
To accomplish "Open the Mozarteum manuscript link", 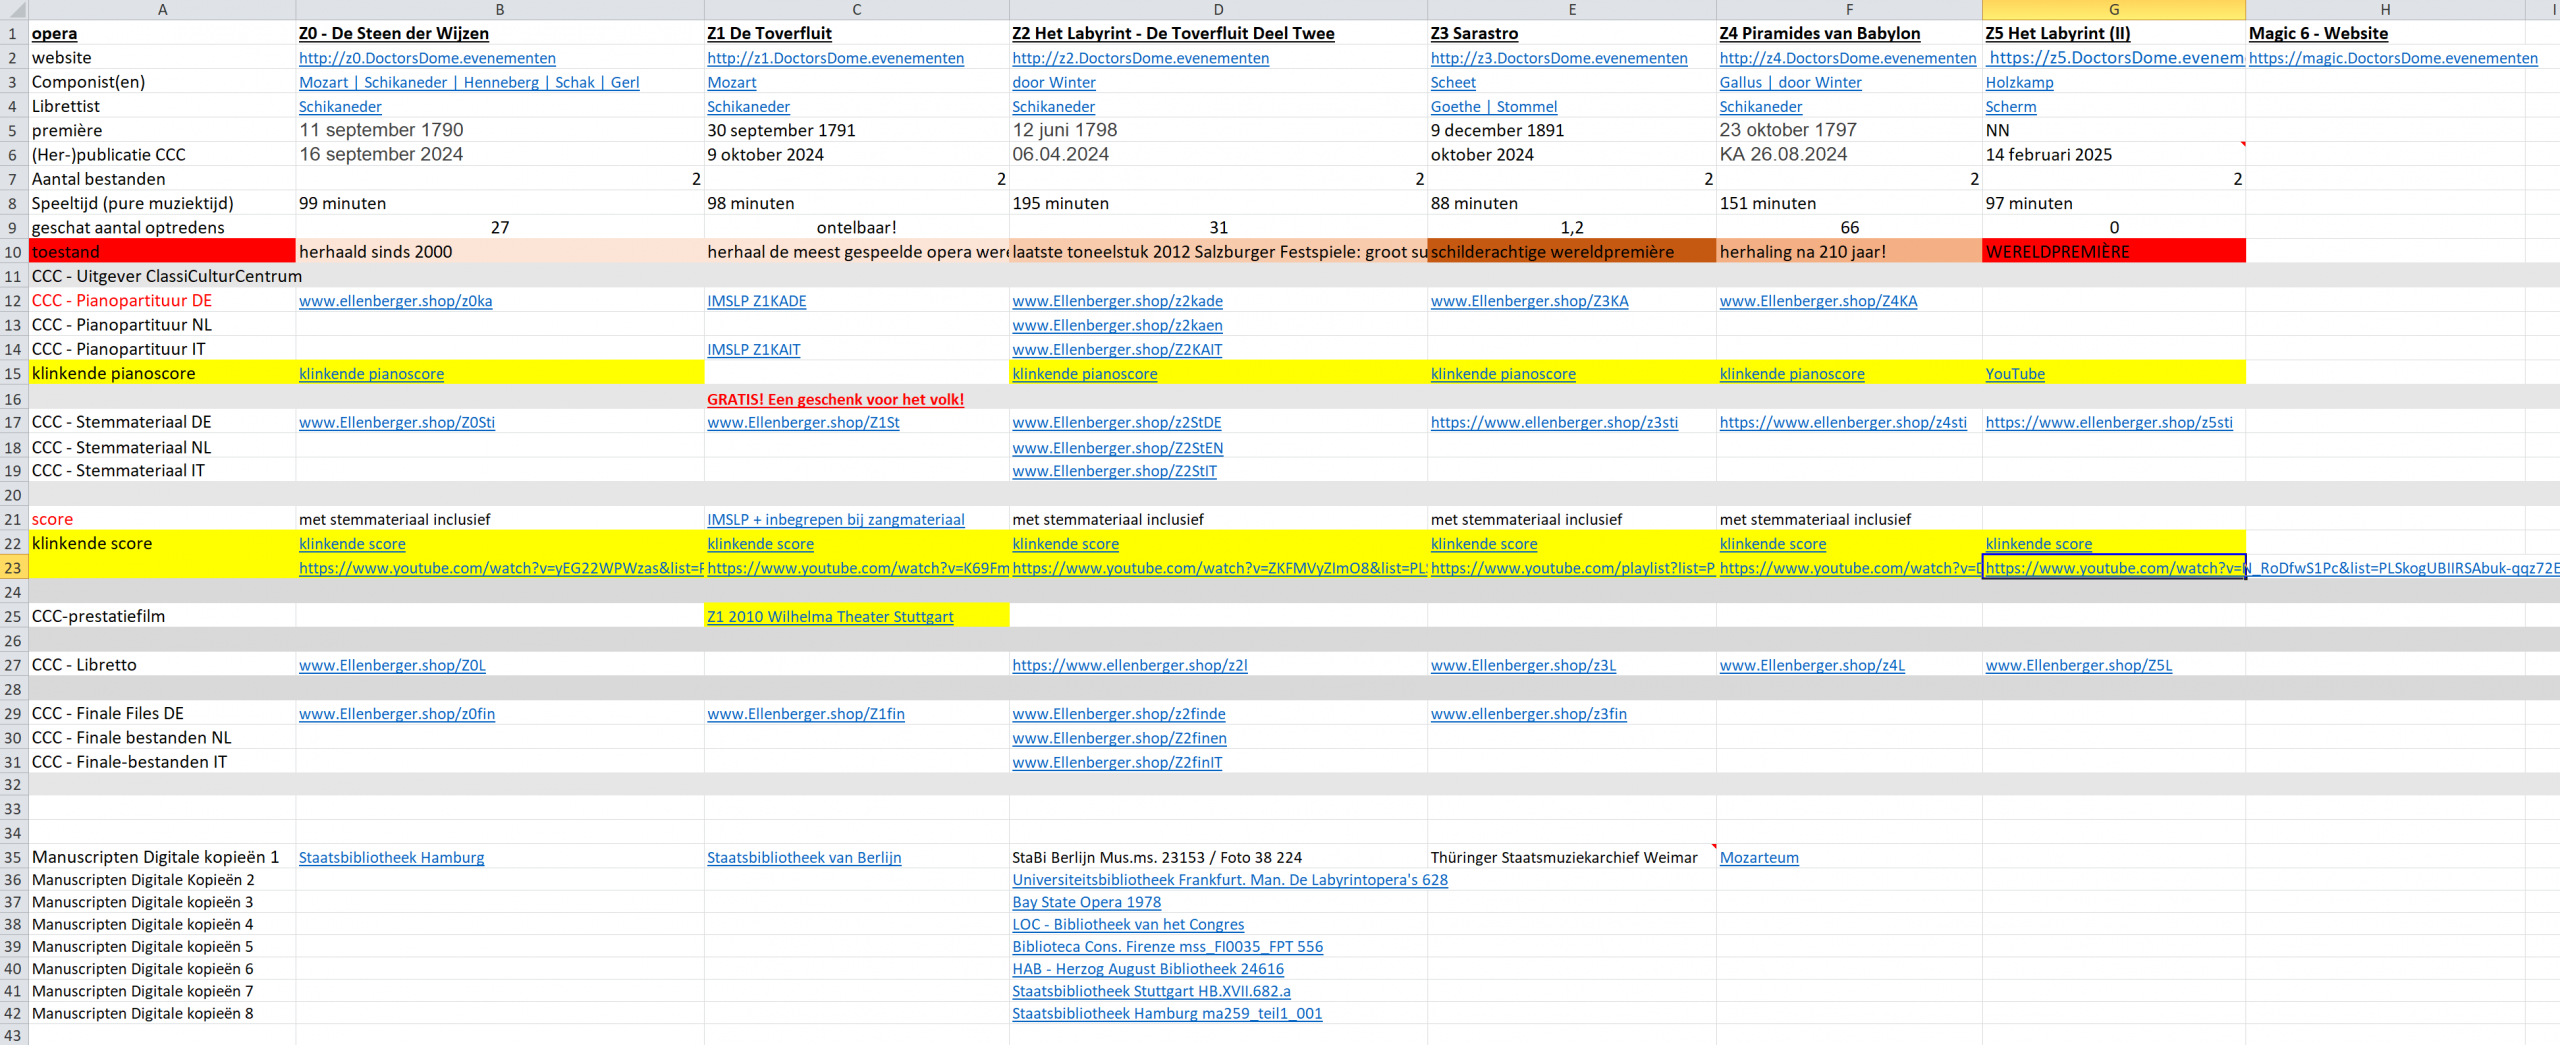I will coord(1759,857).
